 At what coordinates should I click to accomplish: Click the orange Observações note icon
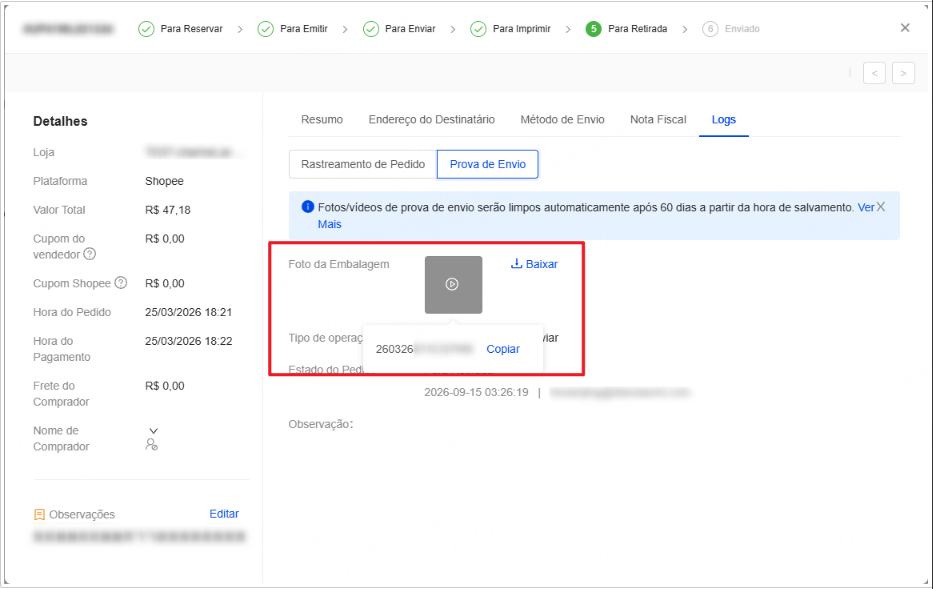(x=39, y=515)
